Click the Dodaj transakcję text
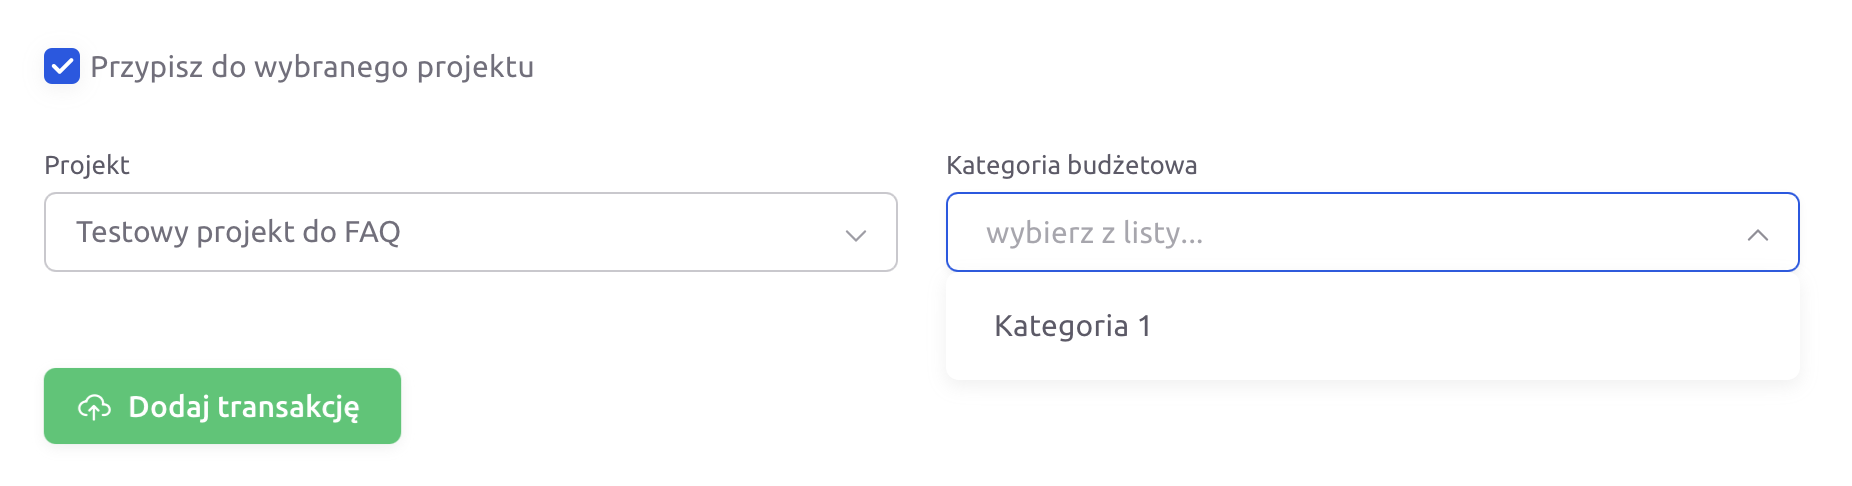Image resolution: width=1852 pixels, height=486 pixels. [244, 408]
